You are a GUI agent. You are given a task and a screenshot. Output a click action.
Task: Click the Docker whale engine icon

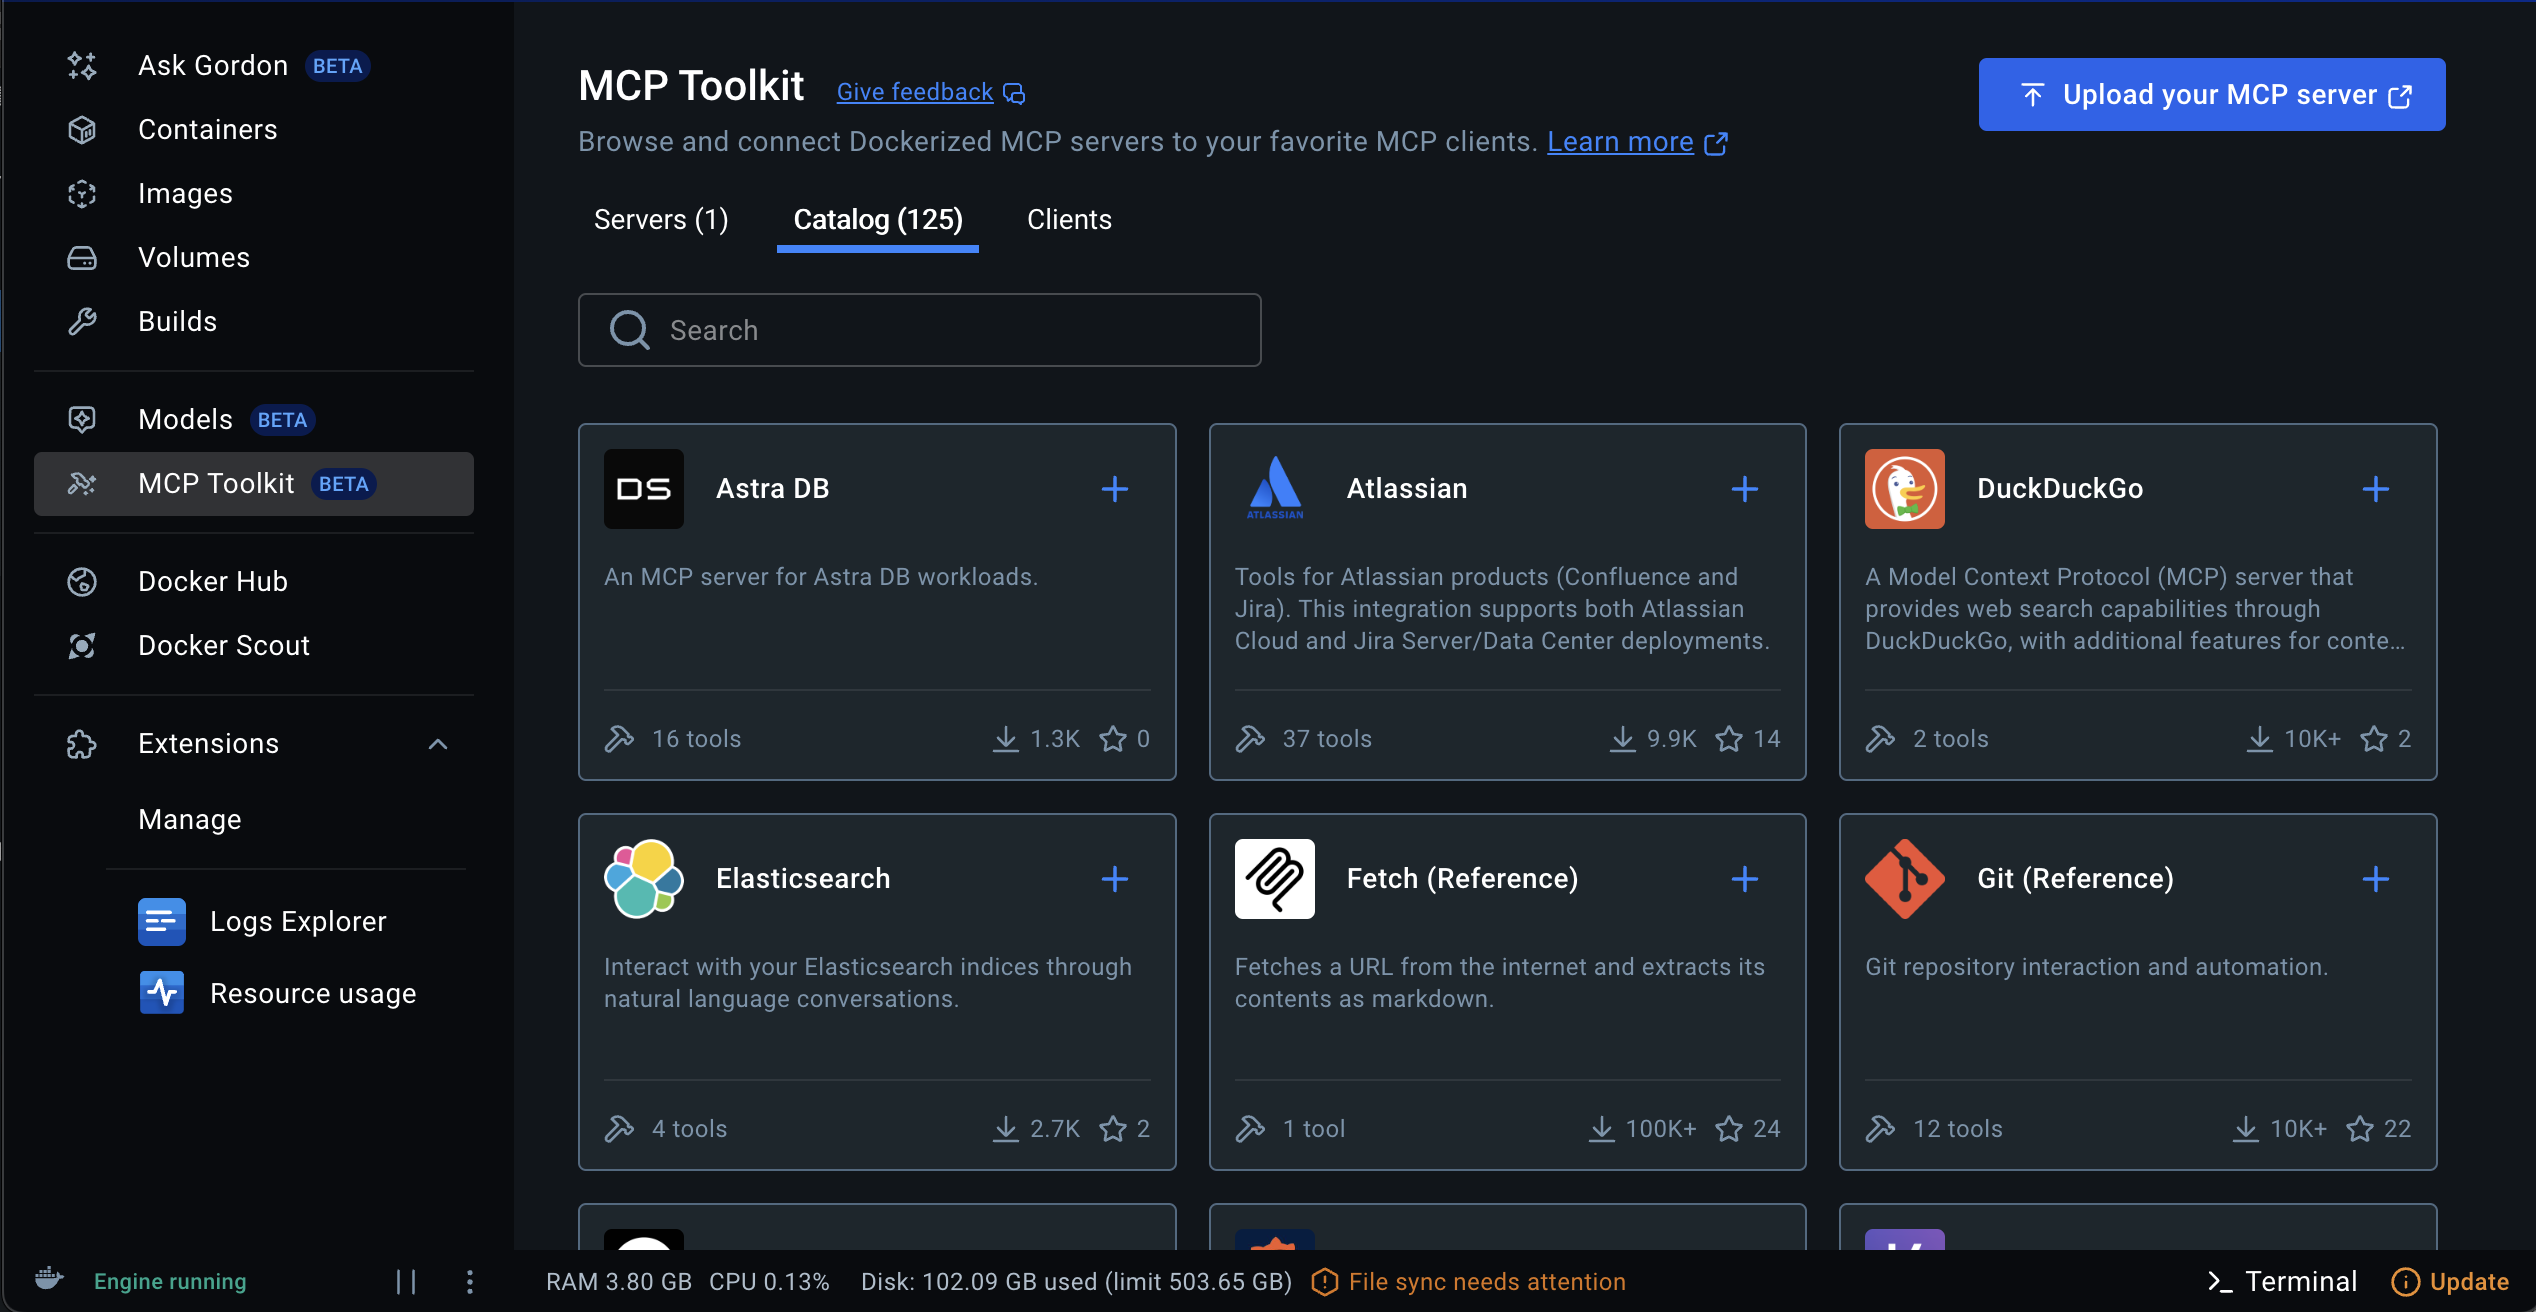pyautogui.click(x=49, y=1280)
